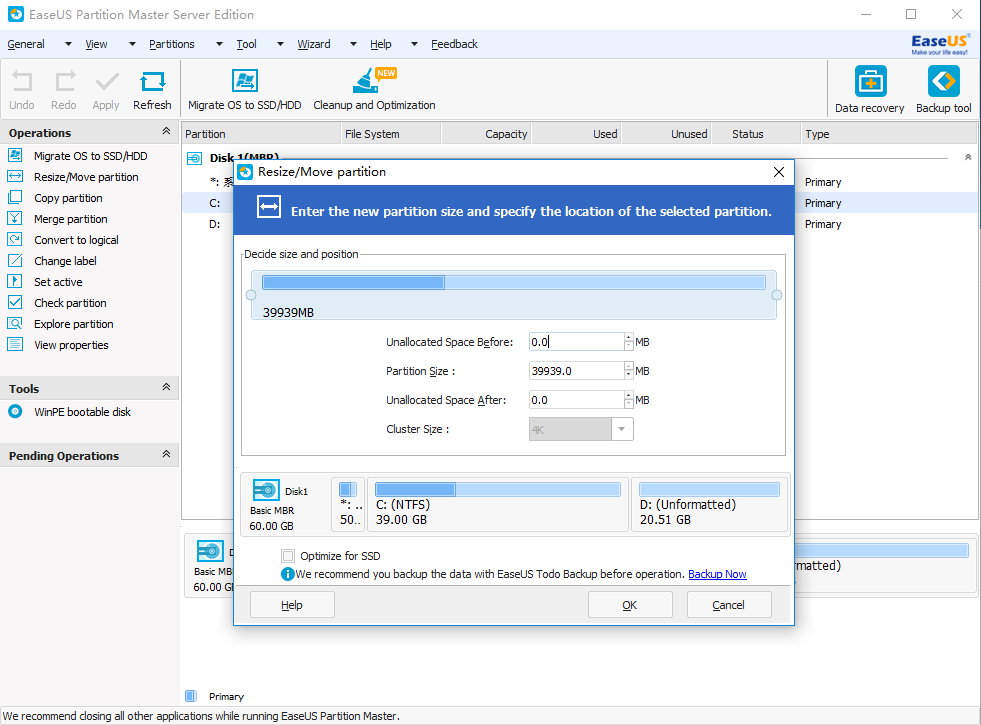Focus Unallocated Space Before field
This screenshot has width=981, height=725.
click(x=576, y=342)
